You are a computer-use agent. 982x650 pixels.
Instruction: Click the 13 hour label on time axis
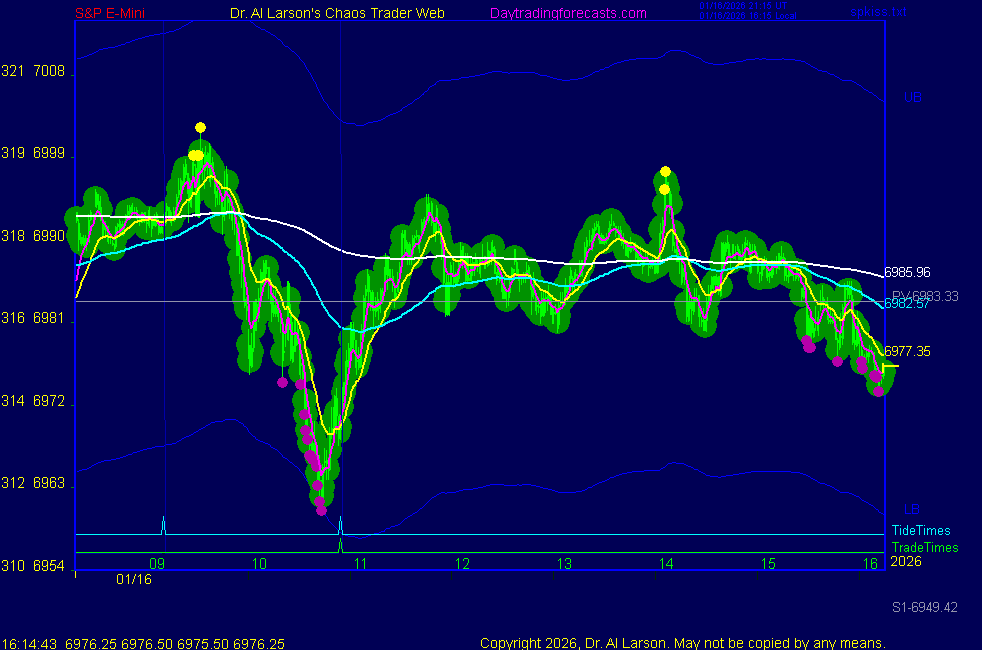point(564,564)
